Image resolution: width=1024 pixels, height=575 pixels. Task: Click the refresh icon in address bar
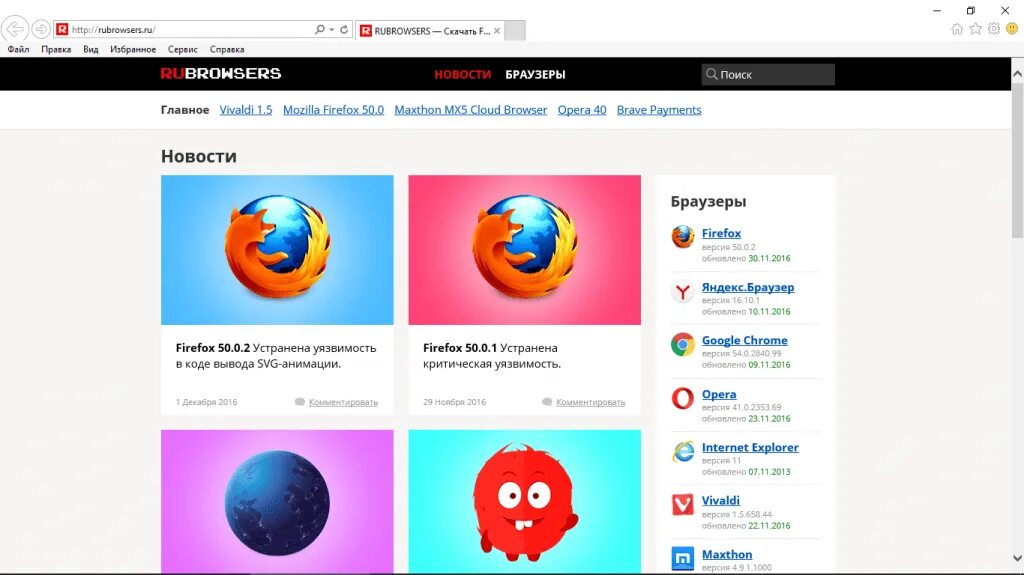(344, 29)
